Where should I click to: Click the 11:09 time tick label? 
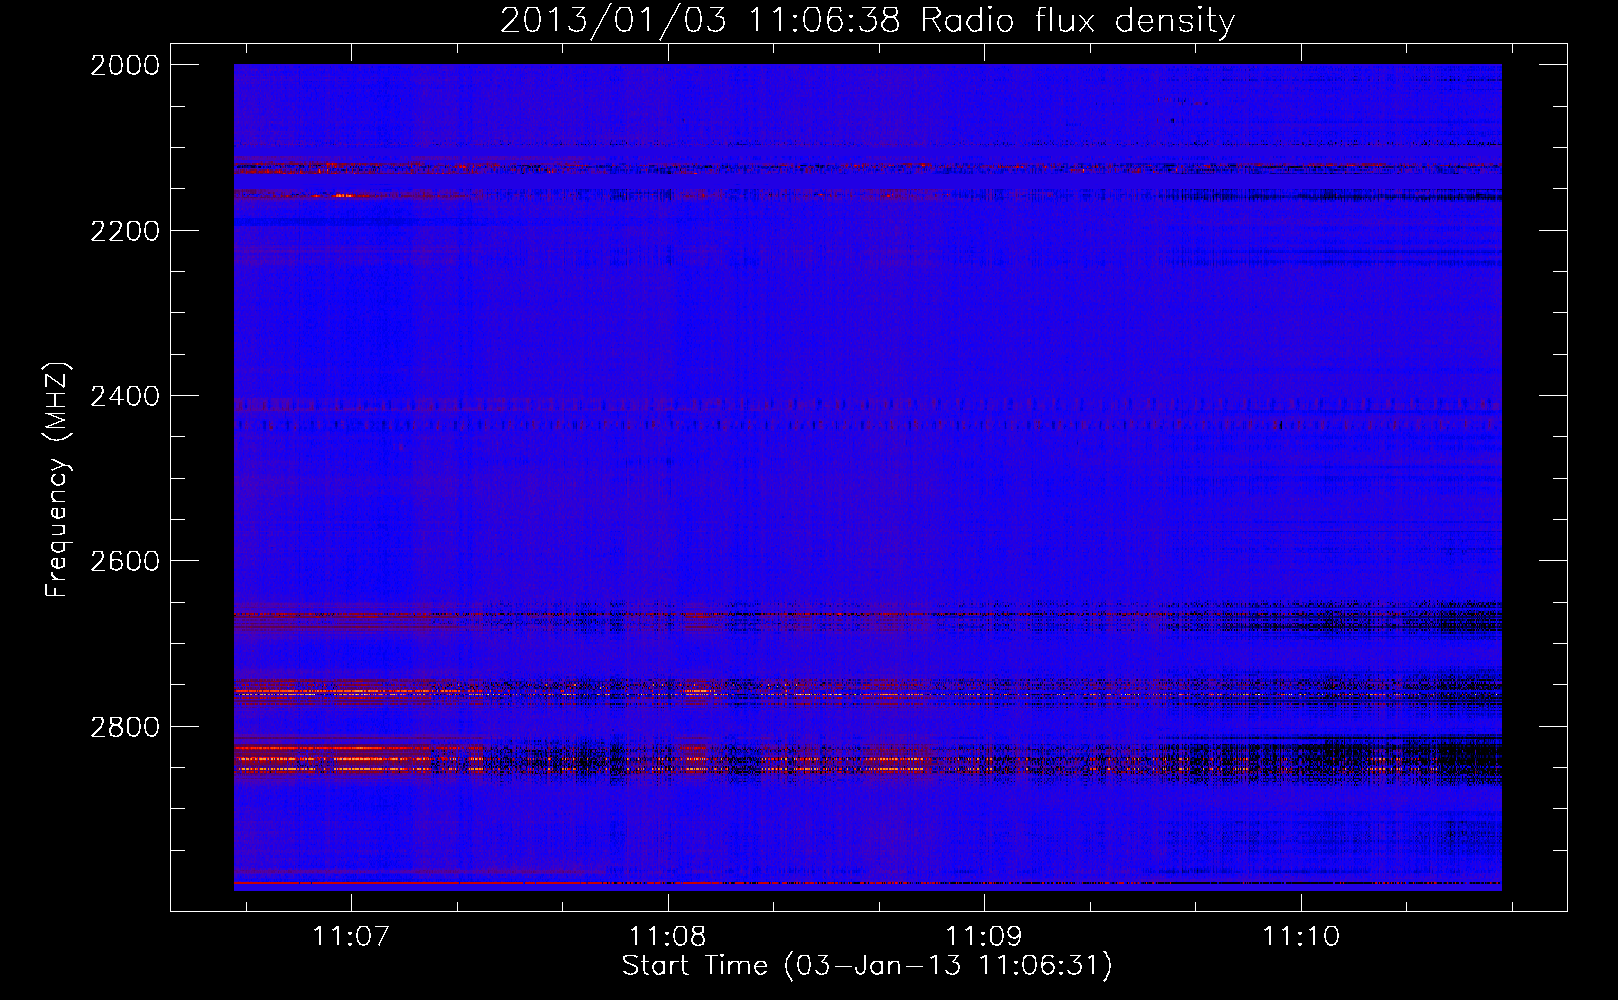[x=984, y=936]
